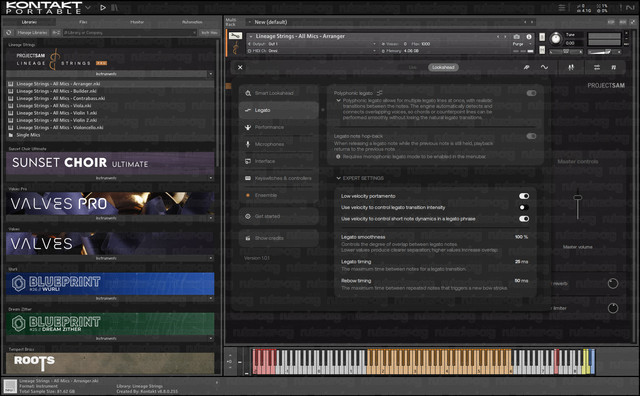Open Keyswitches & controllers settings page
Screen dimensions: 640x396
pyautogui.click(x=278, y=178)
